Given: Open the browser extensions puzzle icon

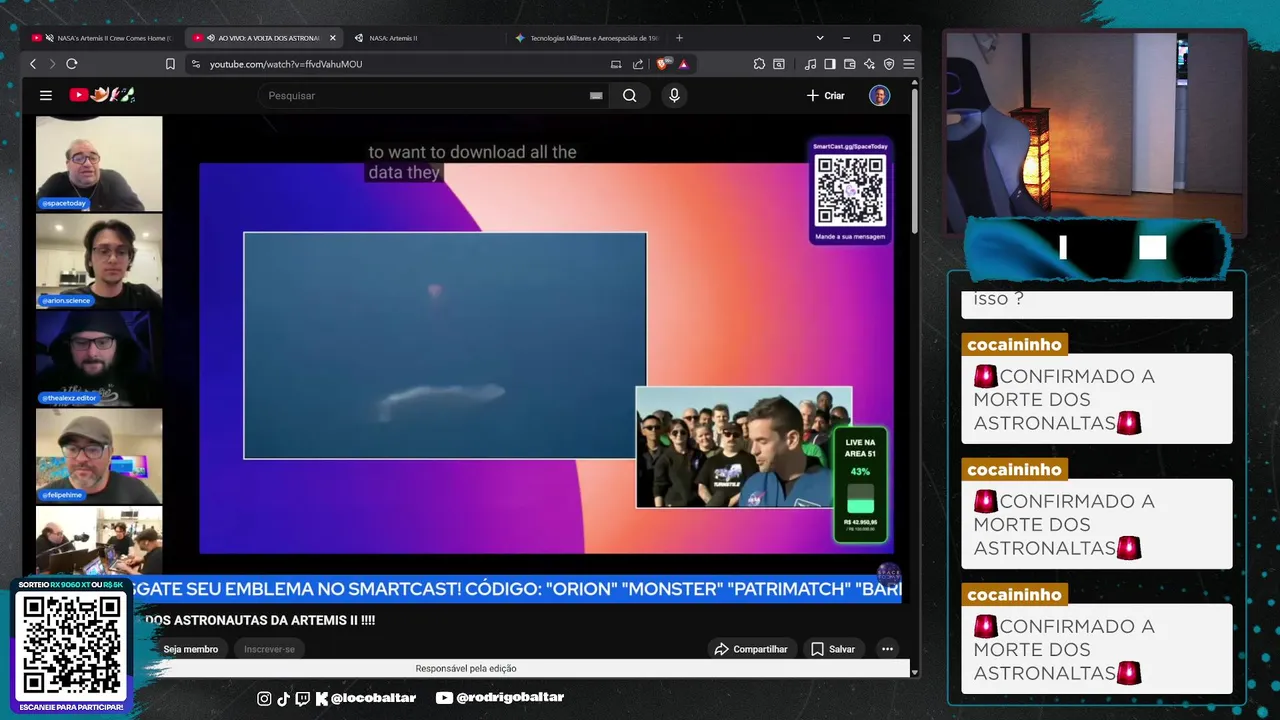Looking at the screenshot, I should [759, 64].
